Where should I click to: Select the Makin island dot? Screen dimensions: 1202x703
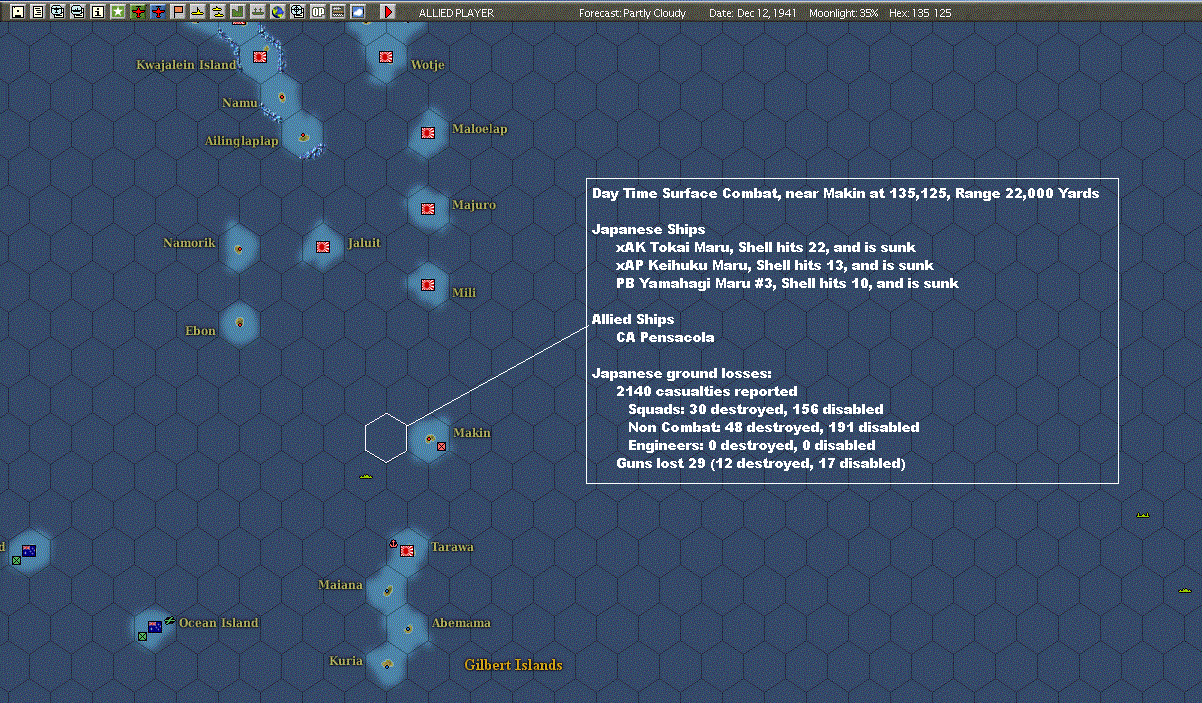(x=429, y=438)
